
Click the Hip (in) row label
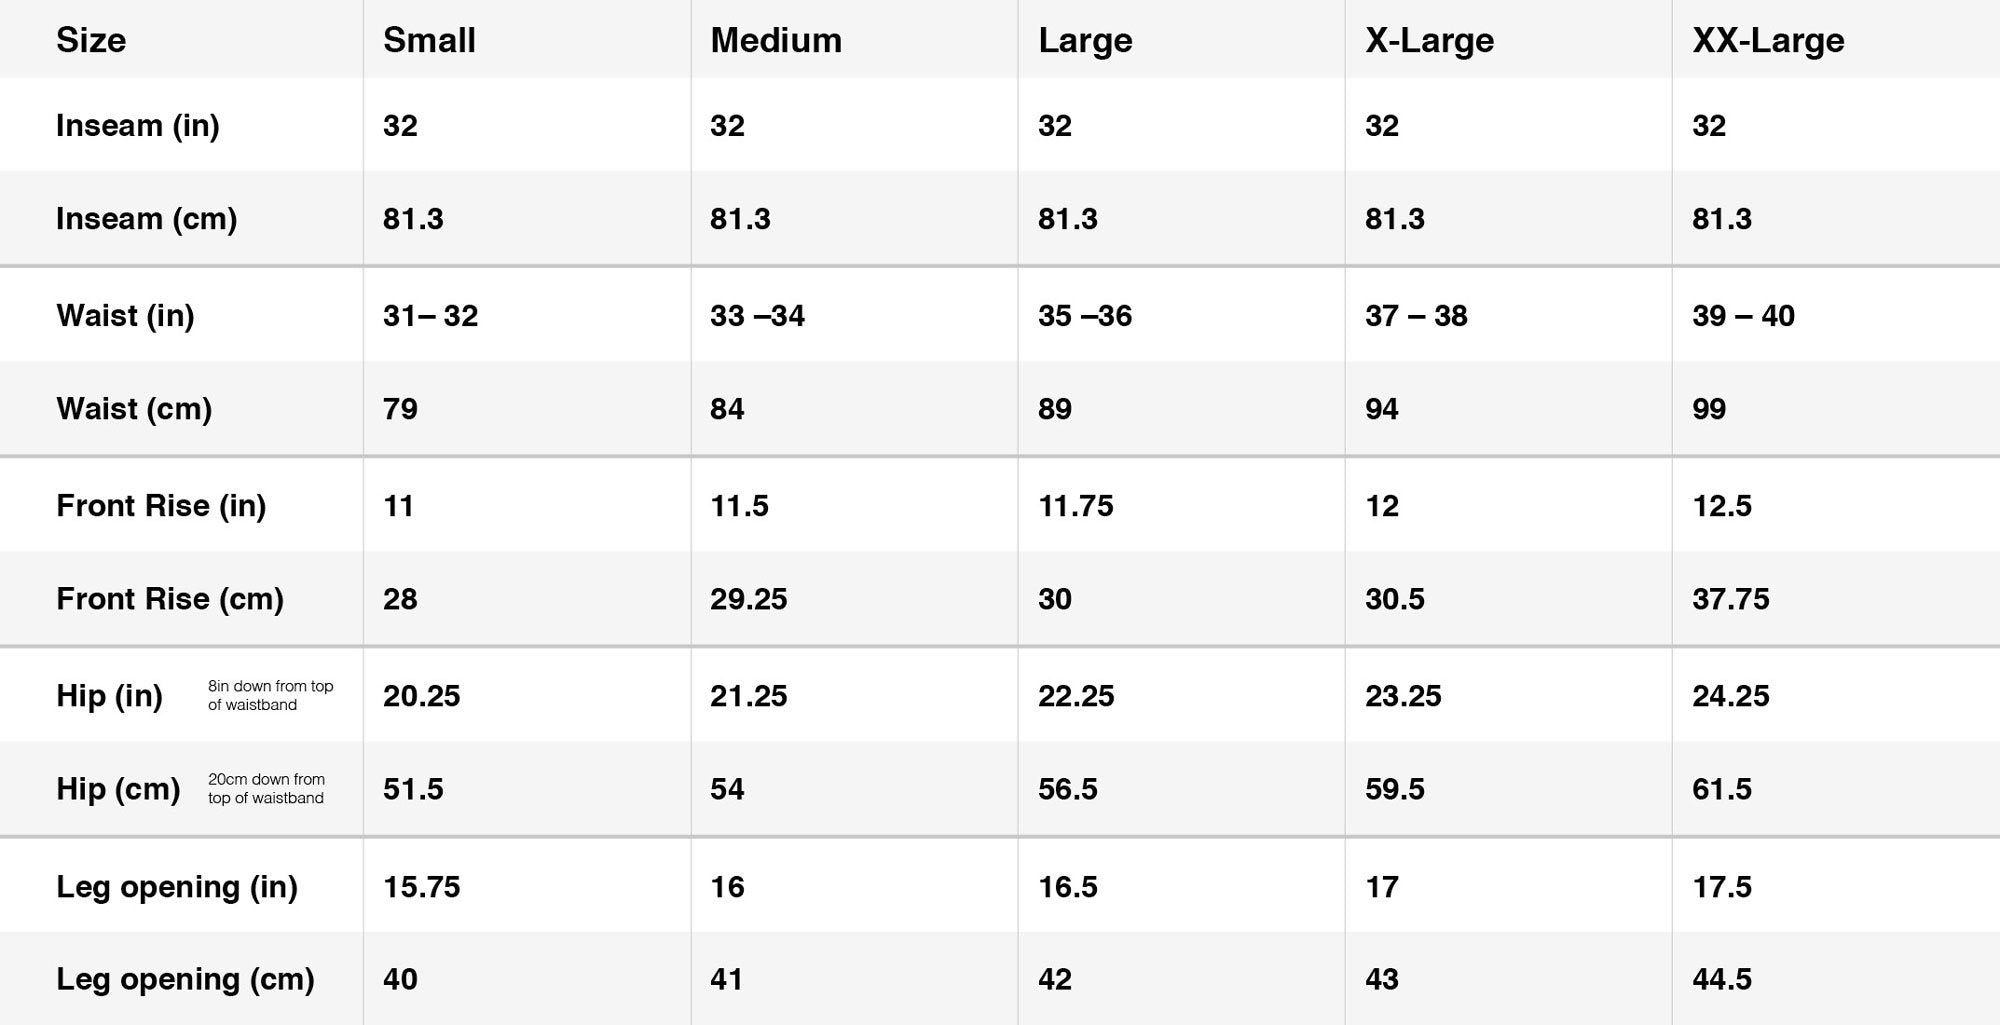109,696
